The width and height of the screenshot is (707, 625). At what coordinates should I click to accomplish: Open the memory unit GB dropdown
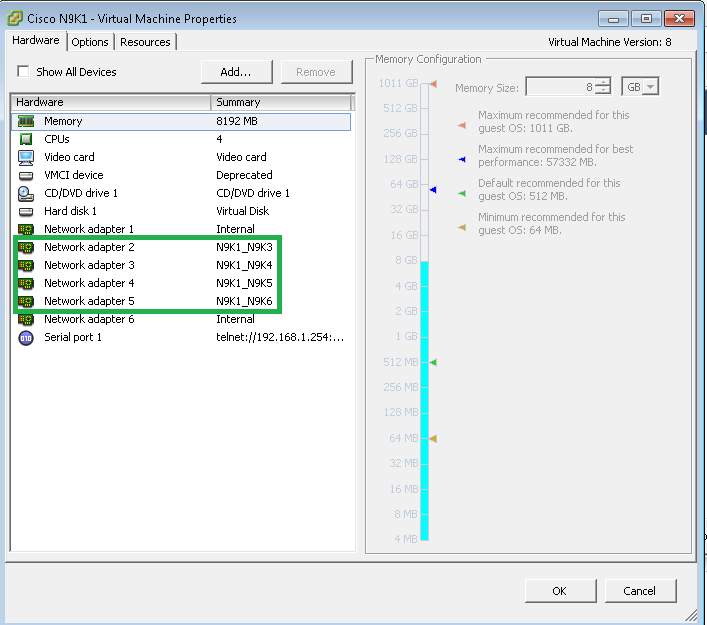[x=650, y=87]
